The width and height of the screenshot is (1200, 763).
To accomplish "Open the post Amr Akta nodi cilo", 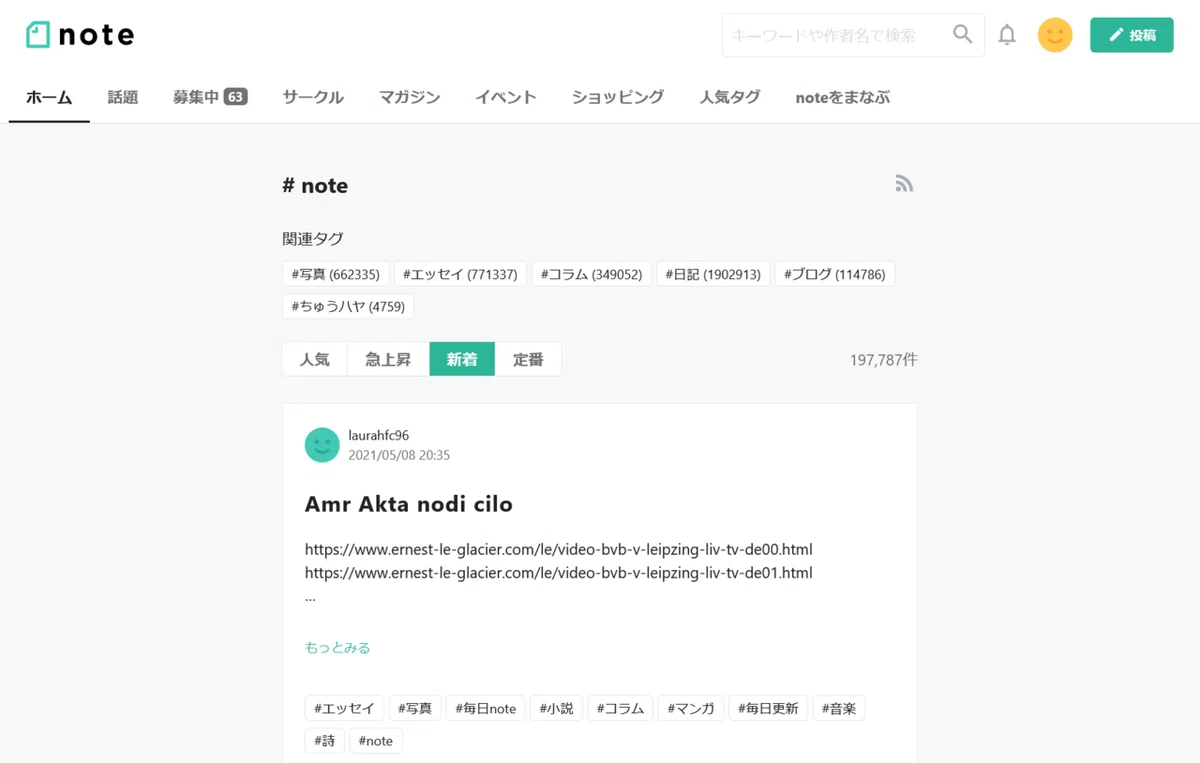I will [408, 504].
